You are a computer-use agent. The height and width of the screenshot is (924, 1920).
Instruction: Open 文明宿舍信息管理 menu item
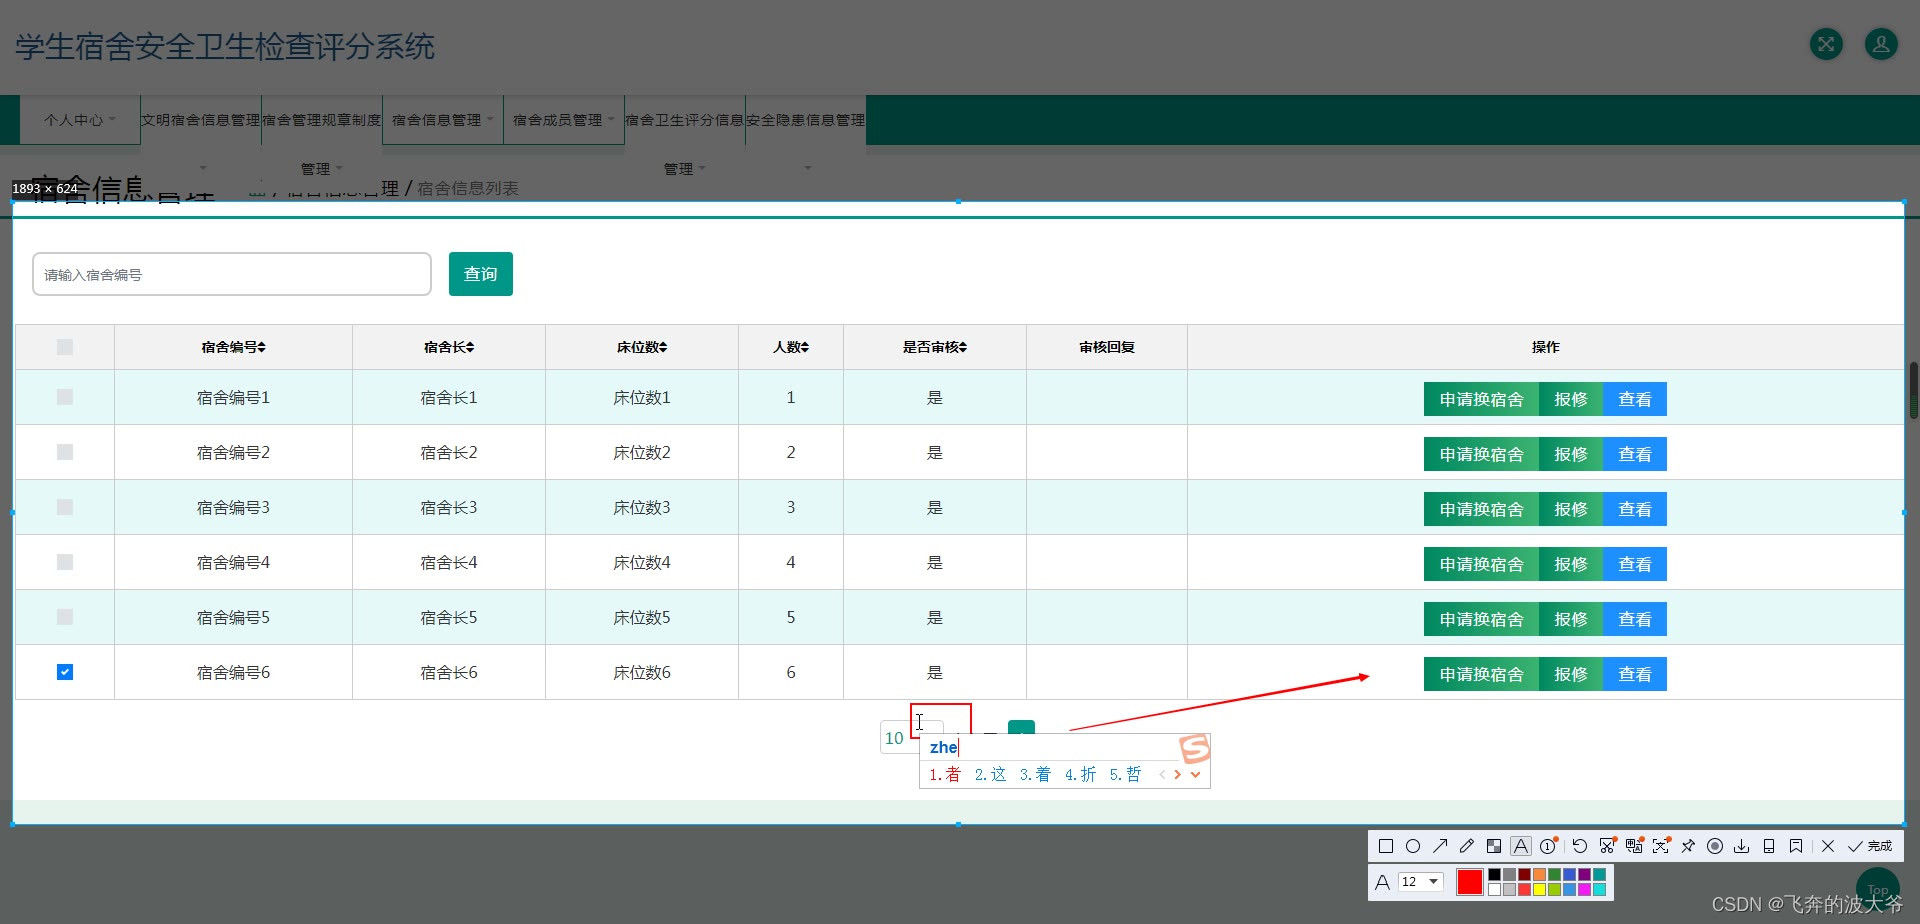click(201, 120)
